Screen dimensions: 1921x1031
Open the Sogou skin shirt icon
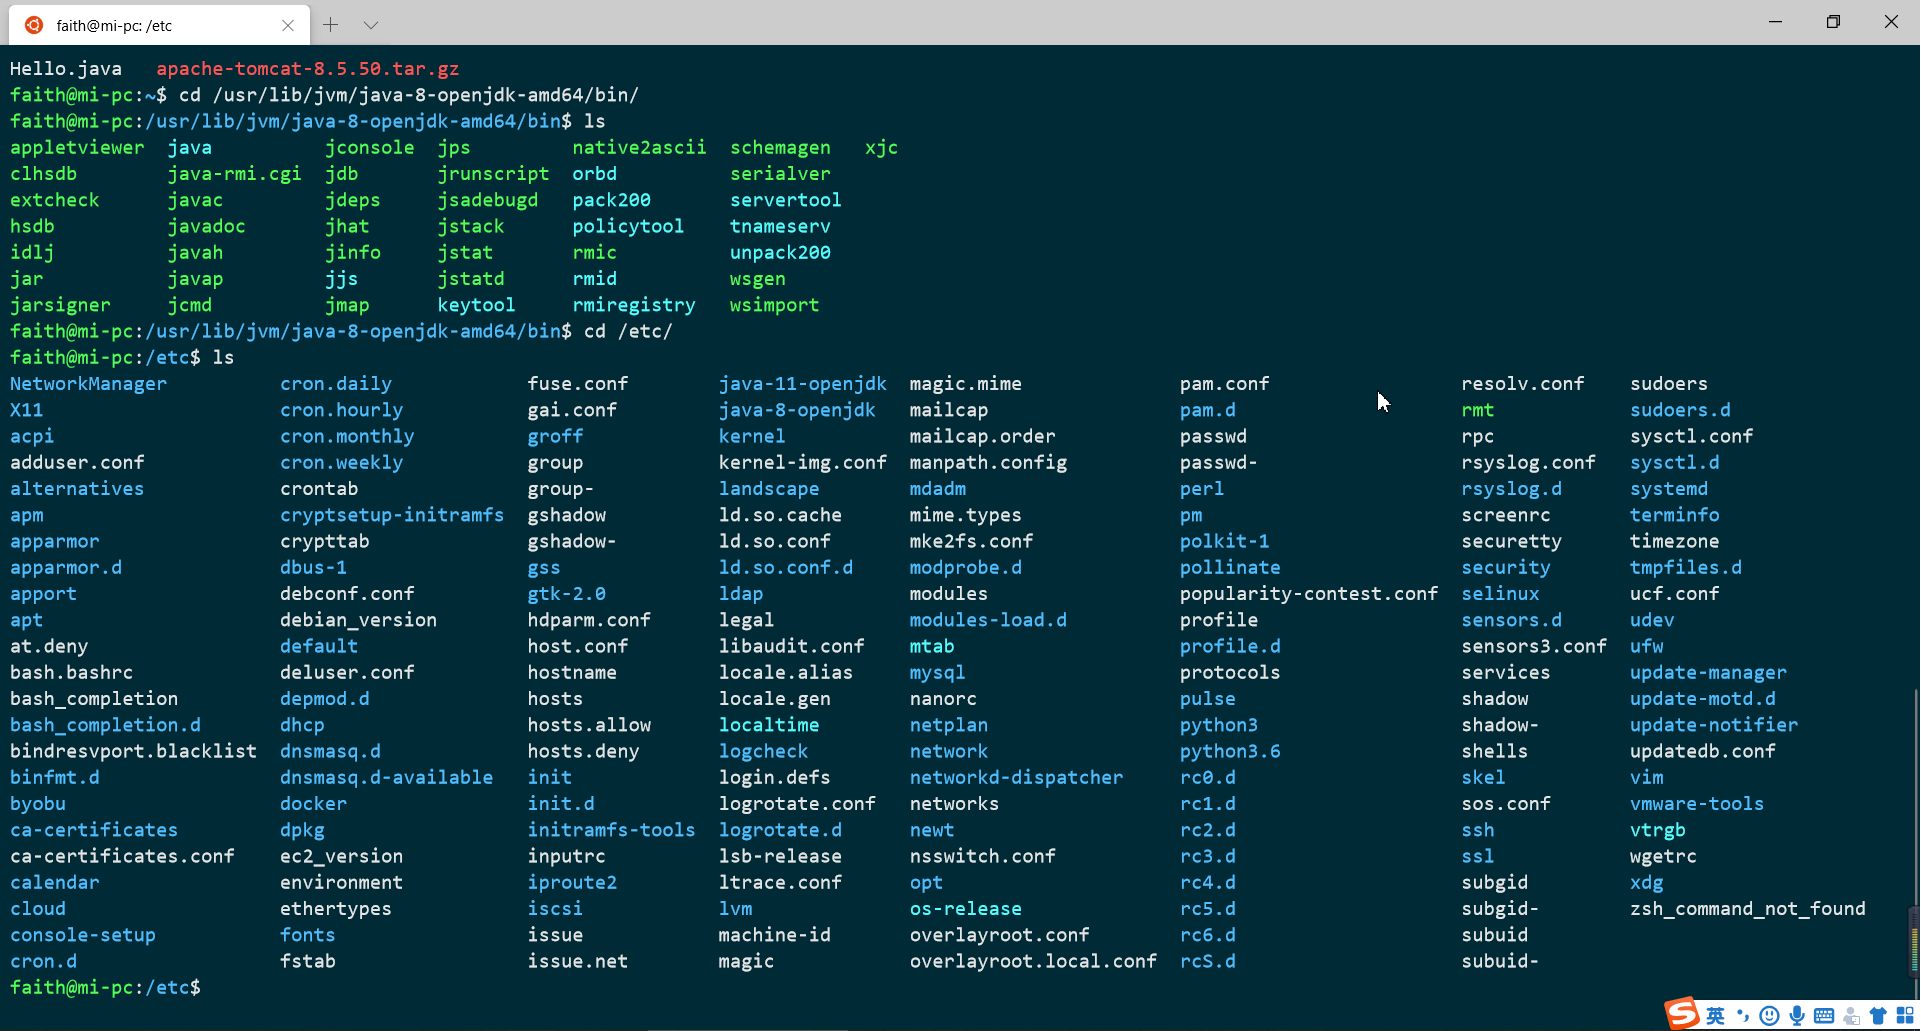1878,1016
